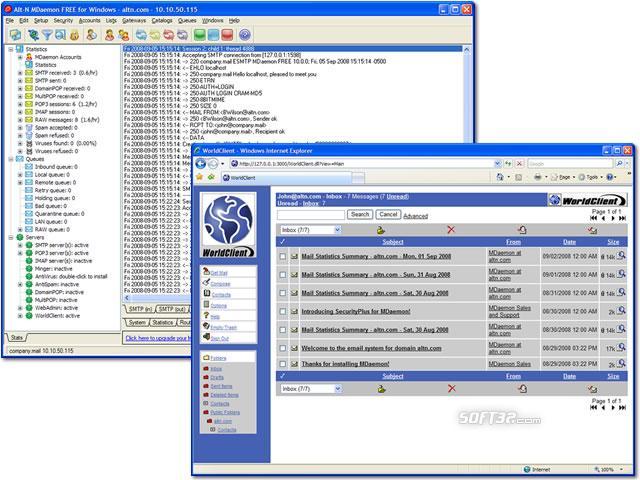Open the Accounts menu in MDaemon
The height and width of the screenshot is (480, 640).
[x=89, y=20]
